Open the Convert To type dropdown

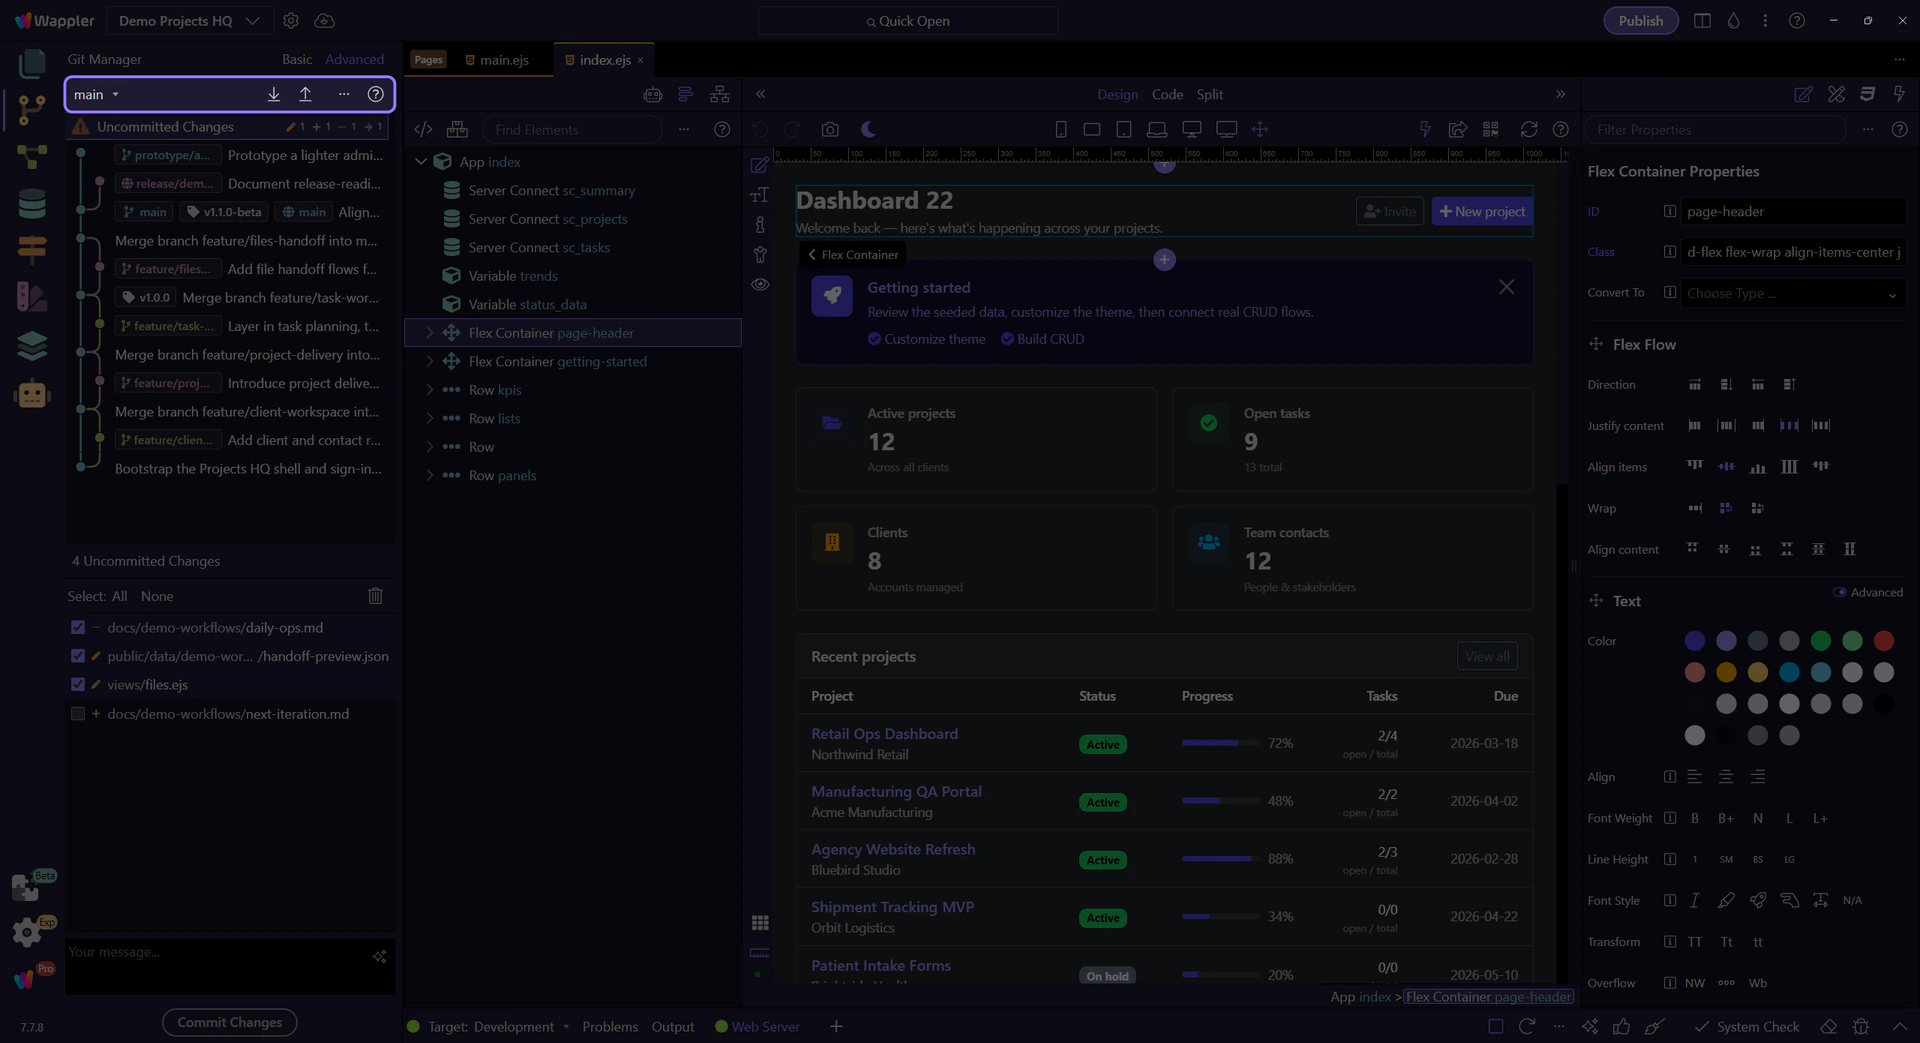coord(1791,293)
